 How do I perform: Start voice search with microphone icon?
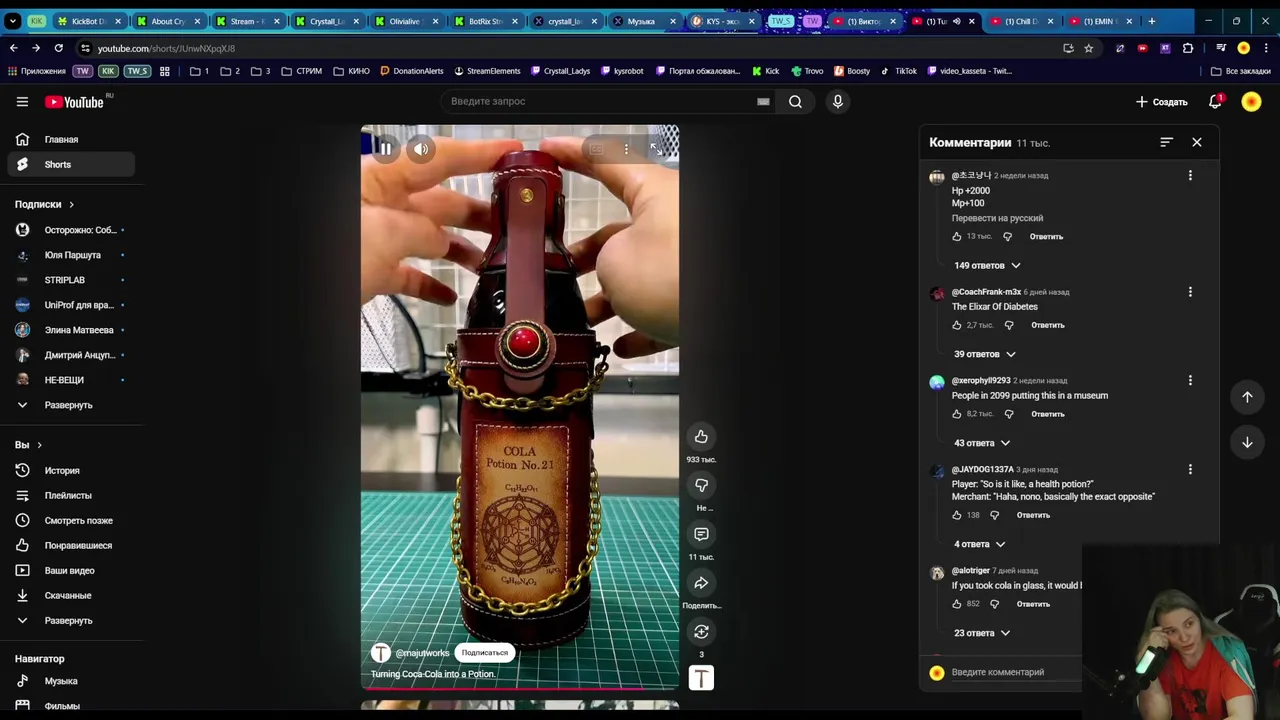click(x=838, y=101)
